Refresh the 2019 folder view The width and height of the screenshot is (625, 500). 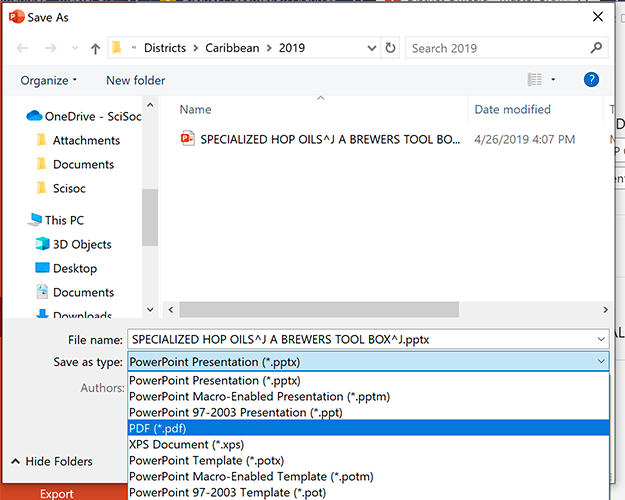[390, 48]
